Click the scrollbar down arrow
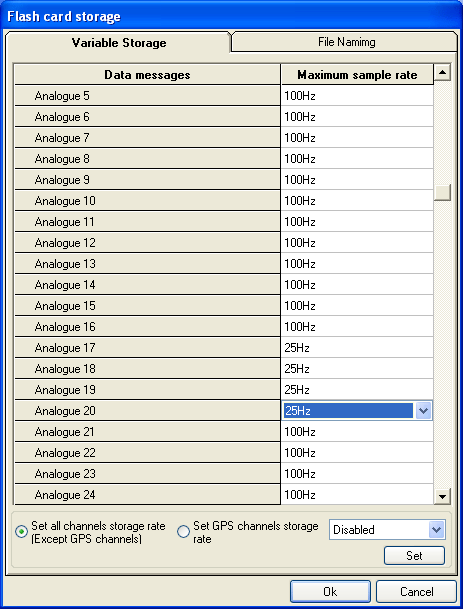 tap(442, 496)
